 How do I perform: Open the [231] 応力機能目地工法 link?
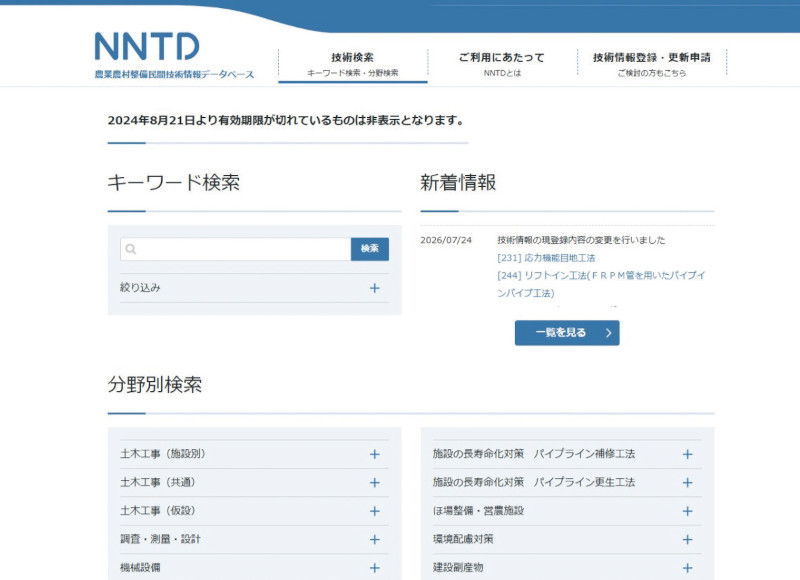pyautogui.click(x=546, y=258)
